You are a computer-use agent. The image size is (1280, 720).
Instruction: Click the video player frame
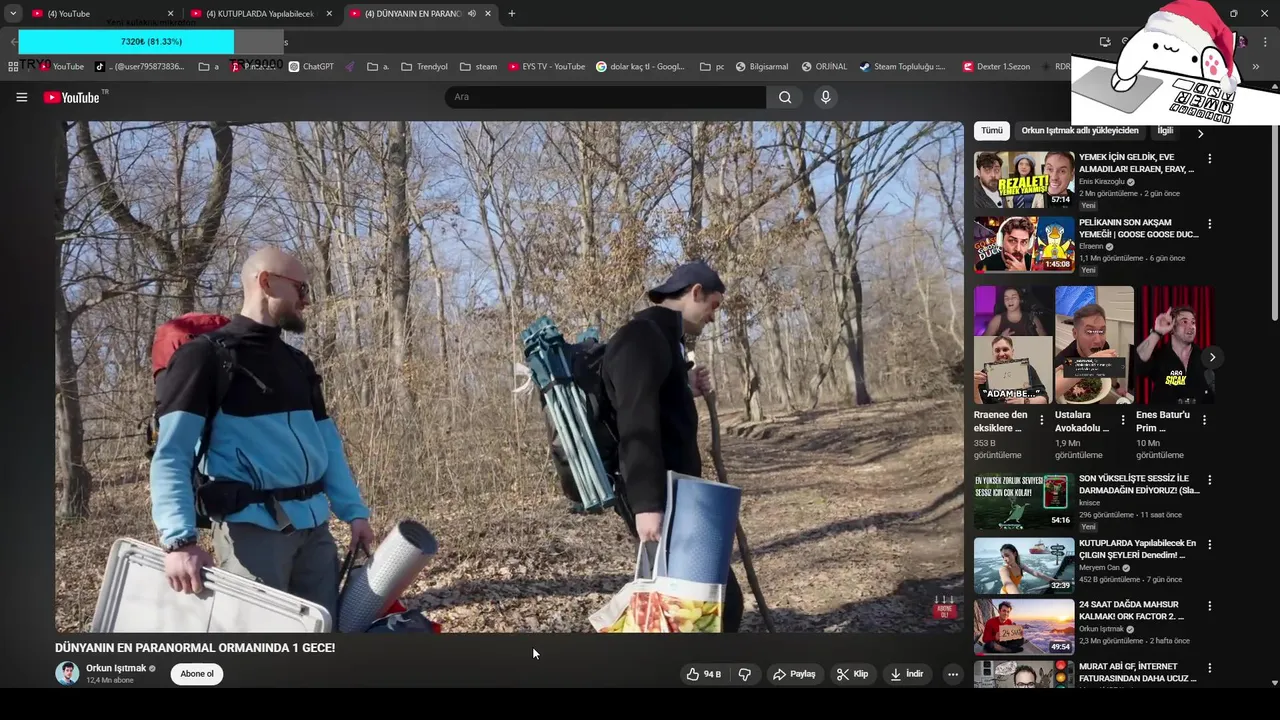pyautogui.click(x=509, y=377)
